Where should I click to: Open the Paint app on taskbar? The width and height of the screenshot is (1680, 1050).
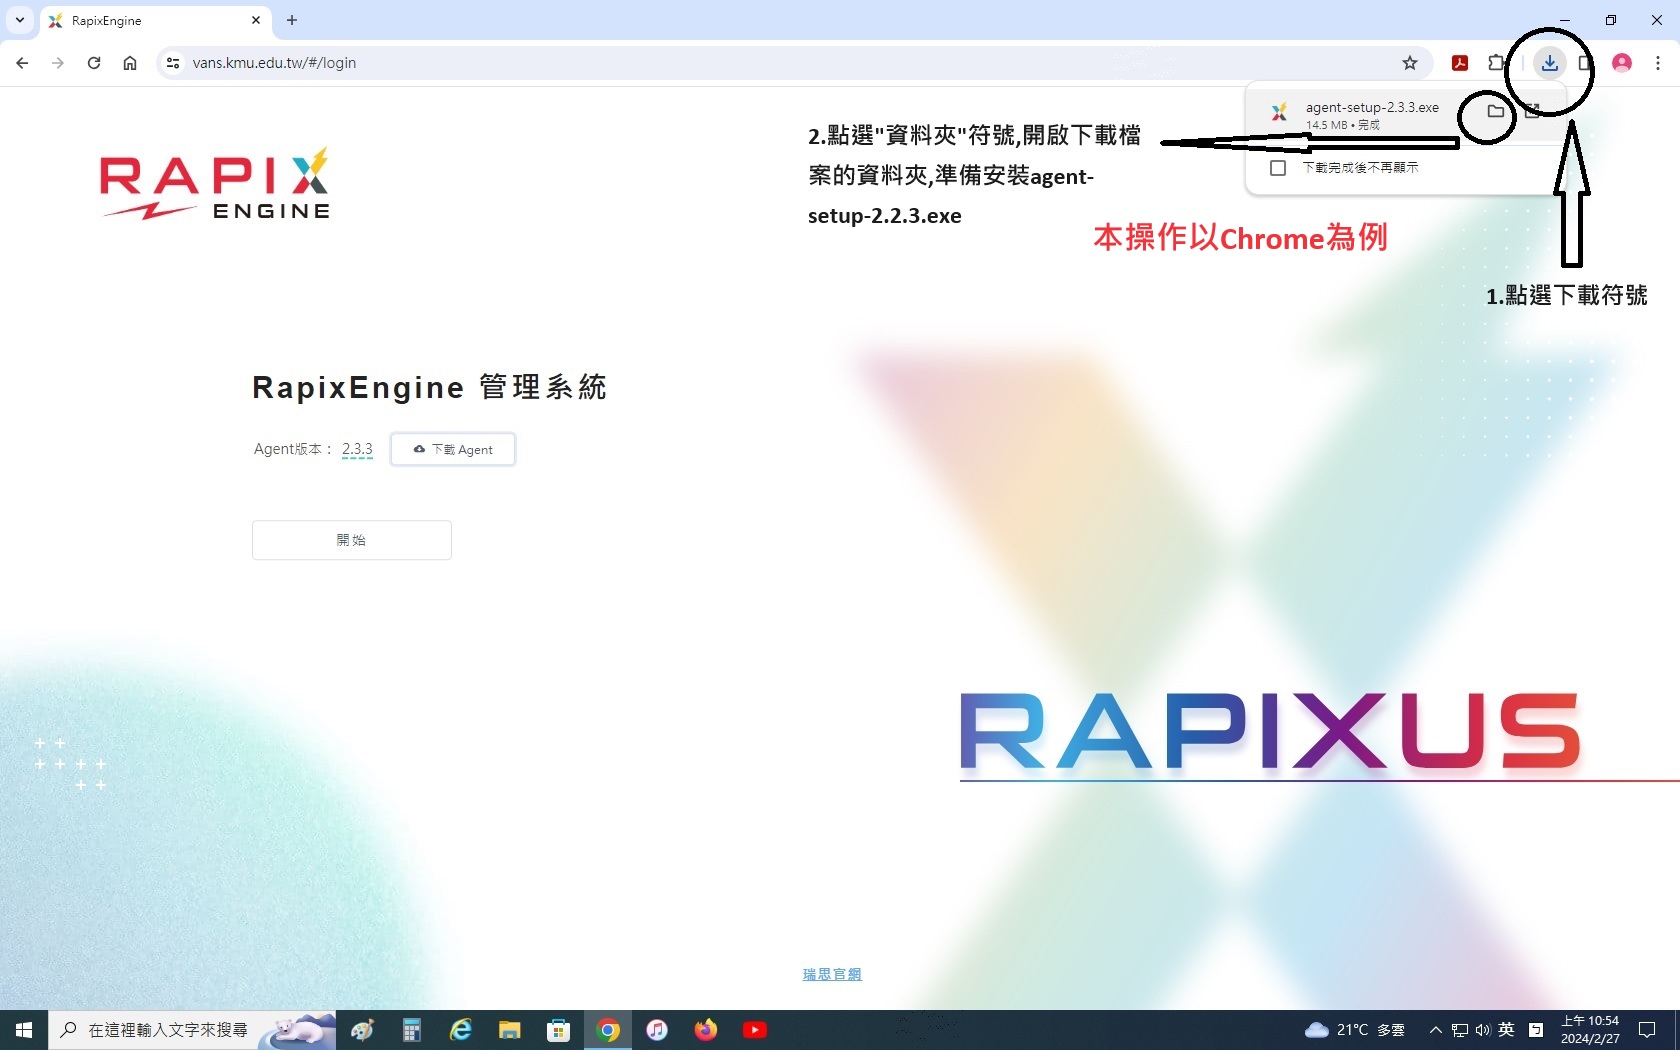[x=363, y=1030]
